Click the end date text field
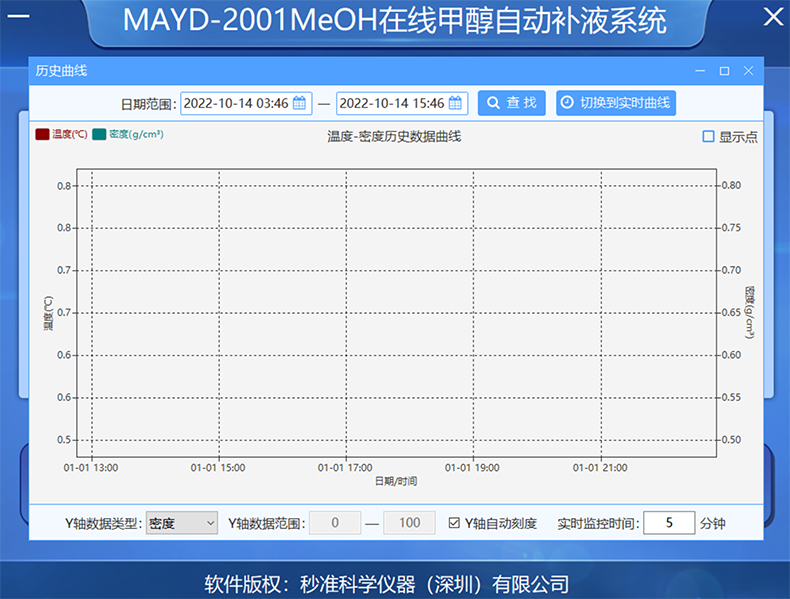 (392, 103)
